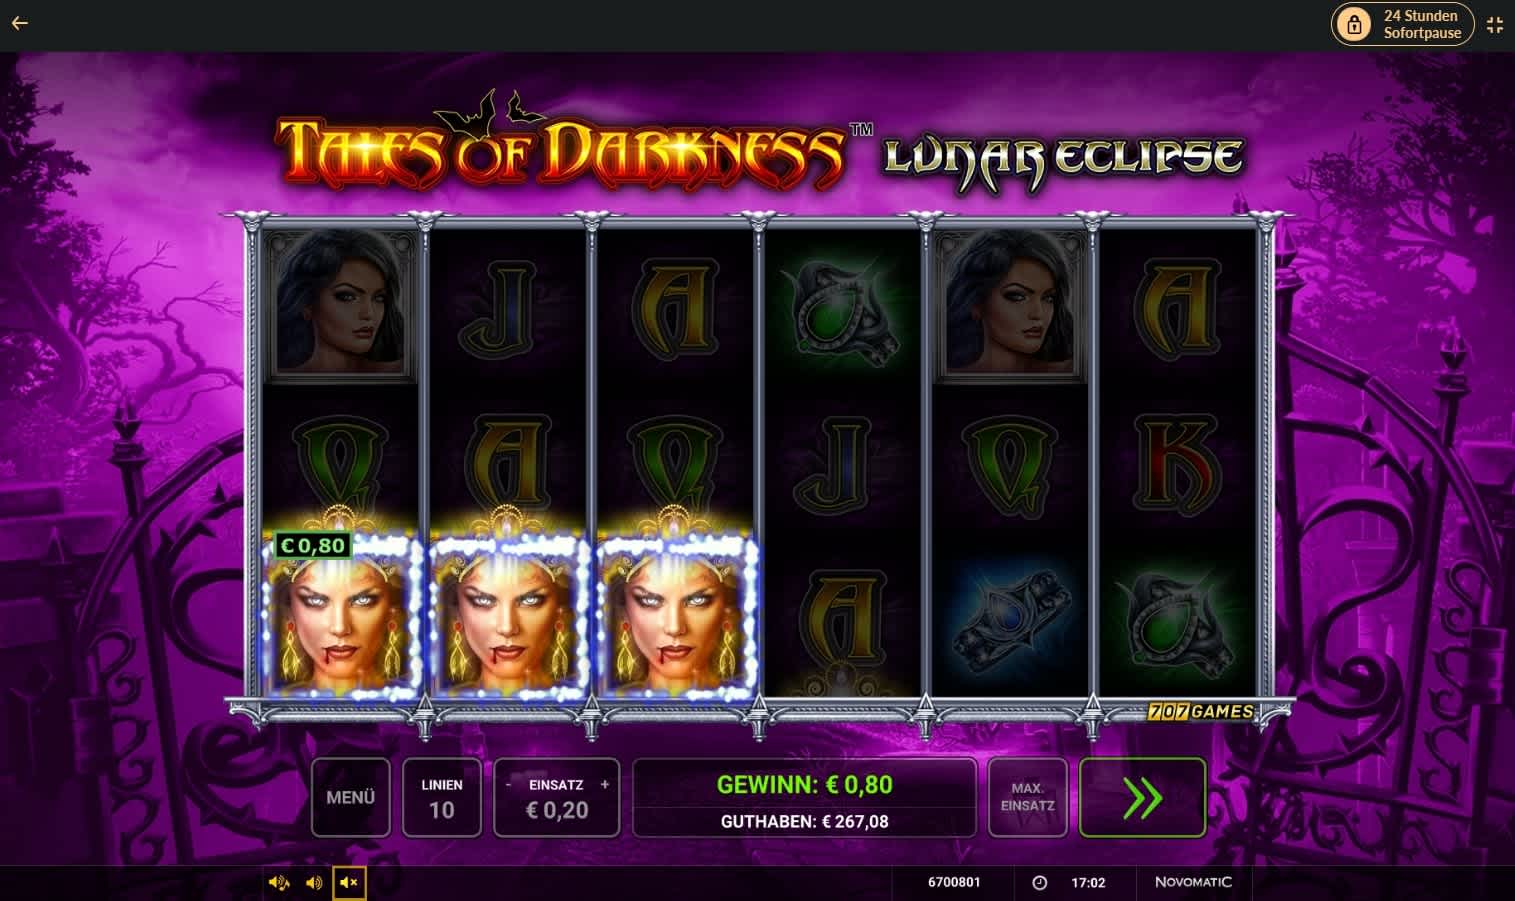The width and height of the screenshot is (1515, 901).
Task: Open the LINIEN 10 selector
Action: pyautogui.click(x=441, y=797)
